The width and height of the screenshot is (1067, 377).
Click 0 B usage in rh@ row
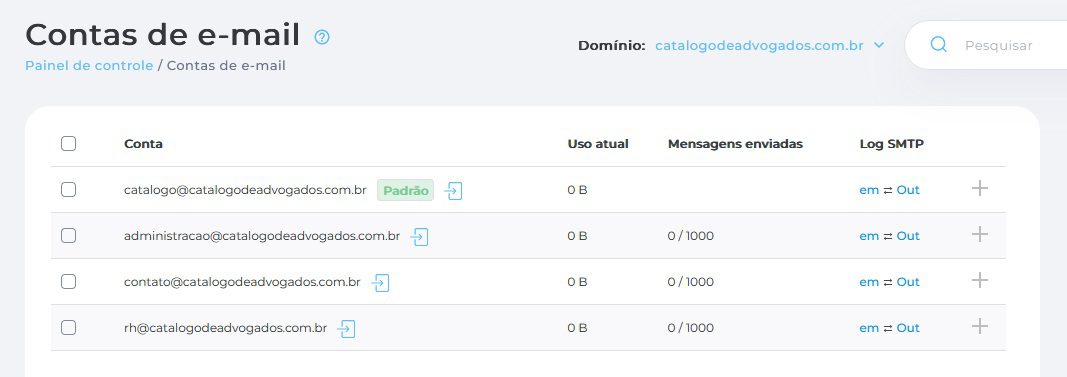click(577, 328)
